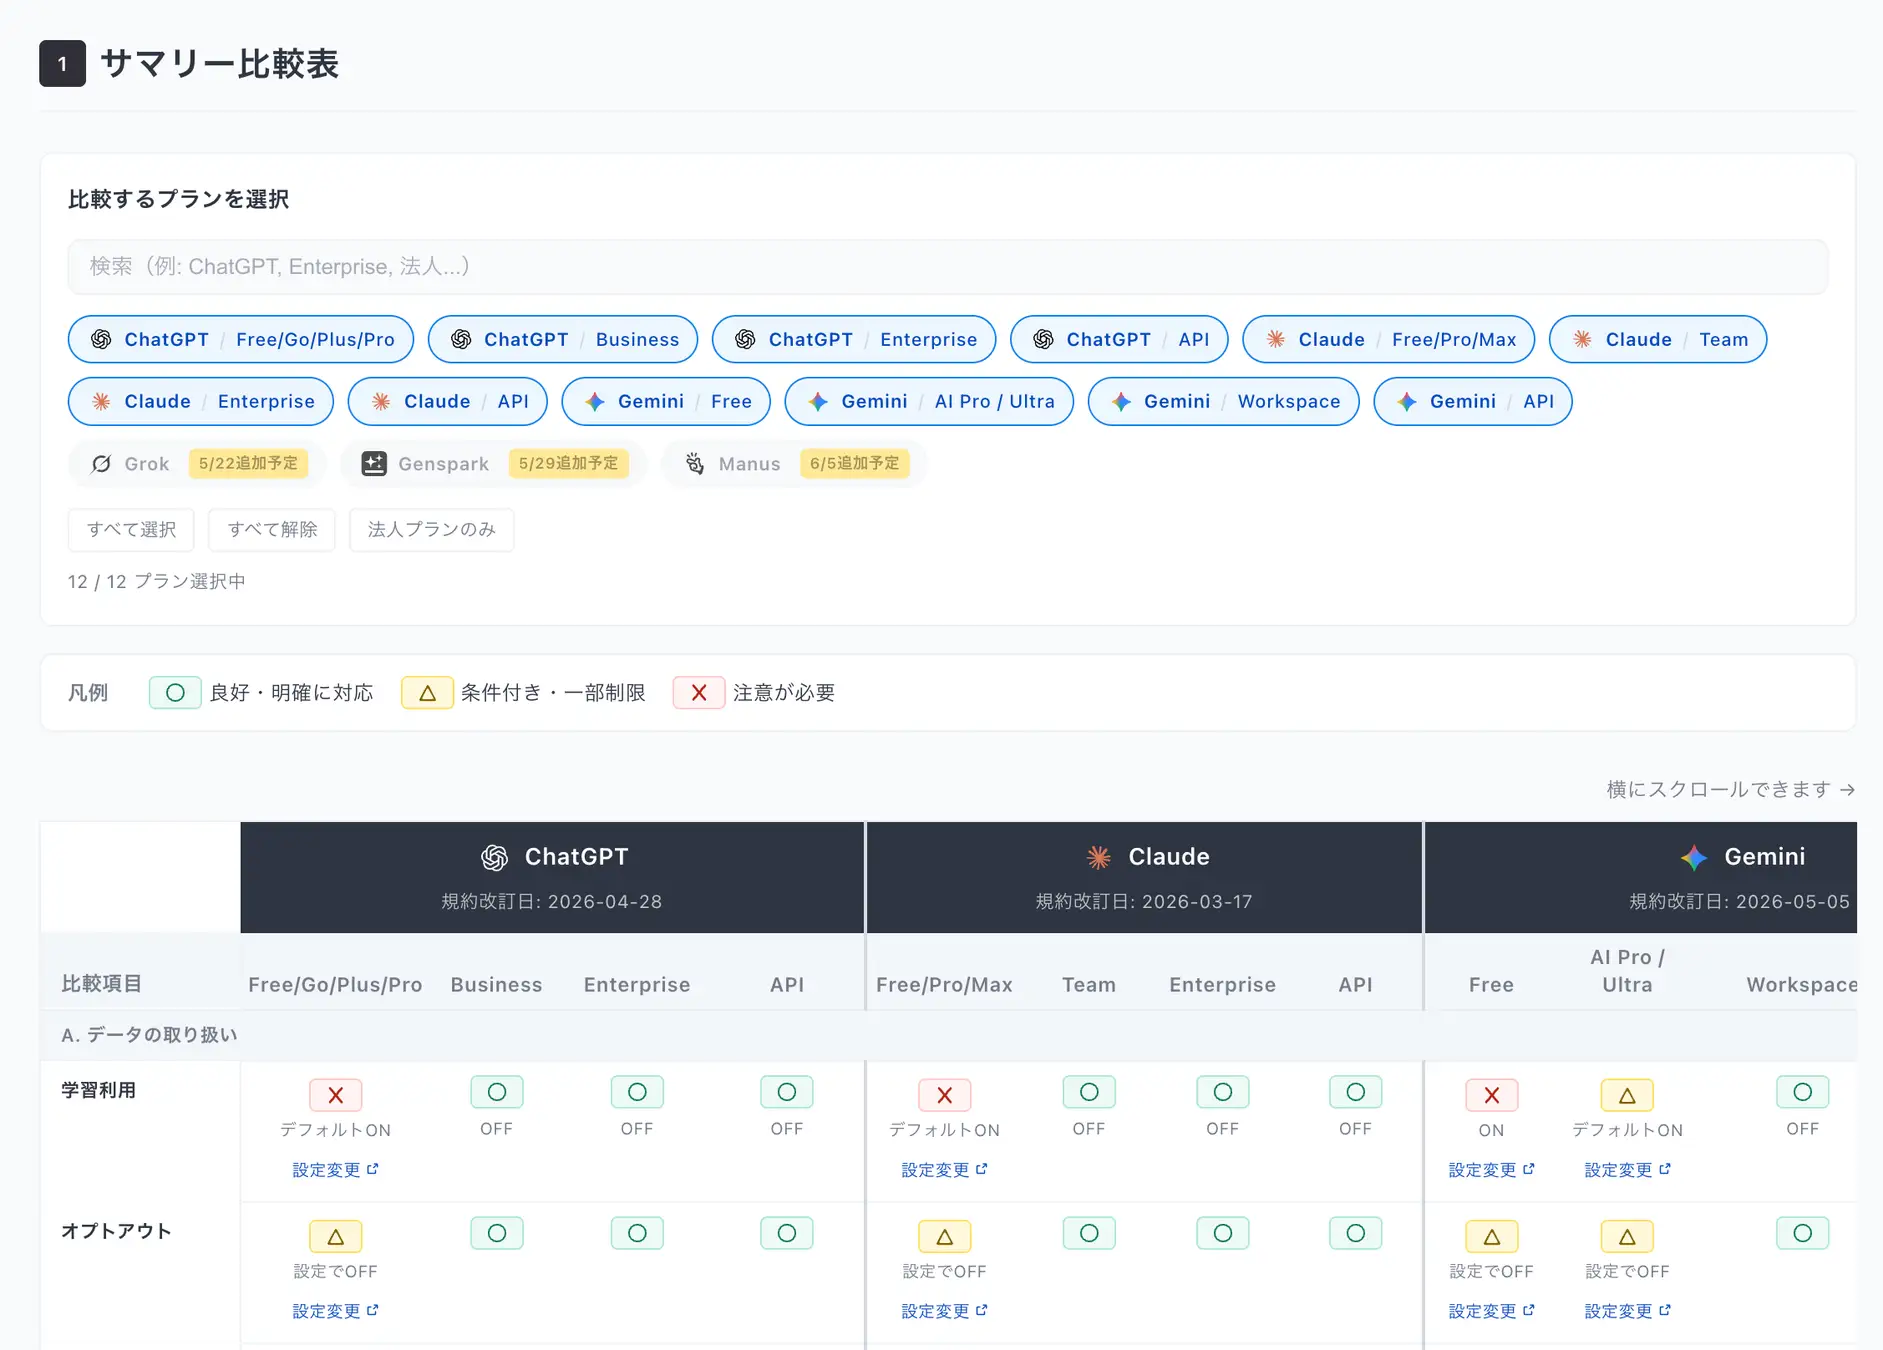Click the yellow triangle for Gemini AI Pro/Ultra 学習利用
This screenshot has width=1883, height=1350.
(x=1627, y=1095)
